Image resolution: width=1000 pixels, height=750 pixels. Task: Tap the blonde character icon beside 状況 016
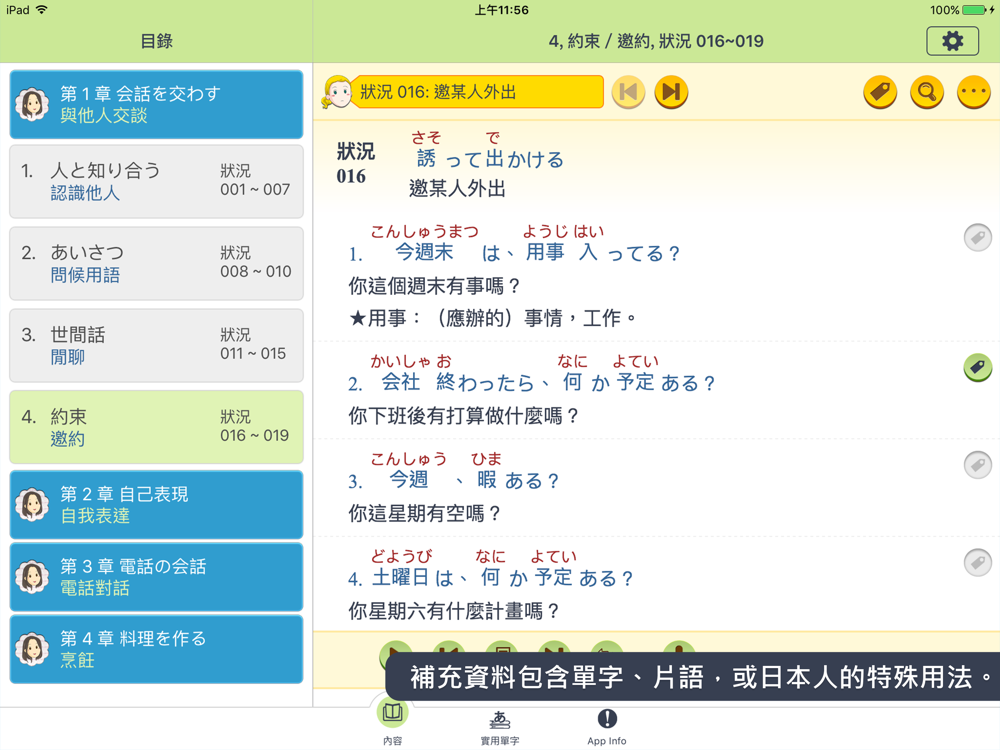tap(337, 92)
